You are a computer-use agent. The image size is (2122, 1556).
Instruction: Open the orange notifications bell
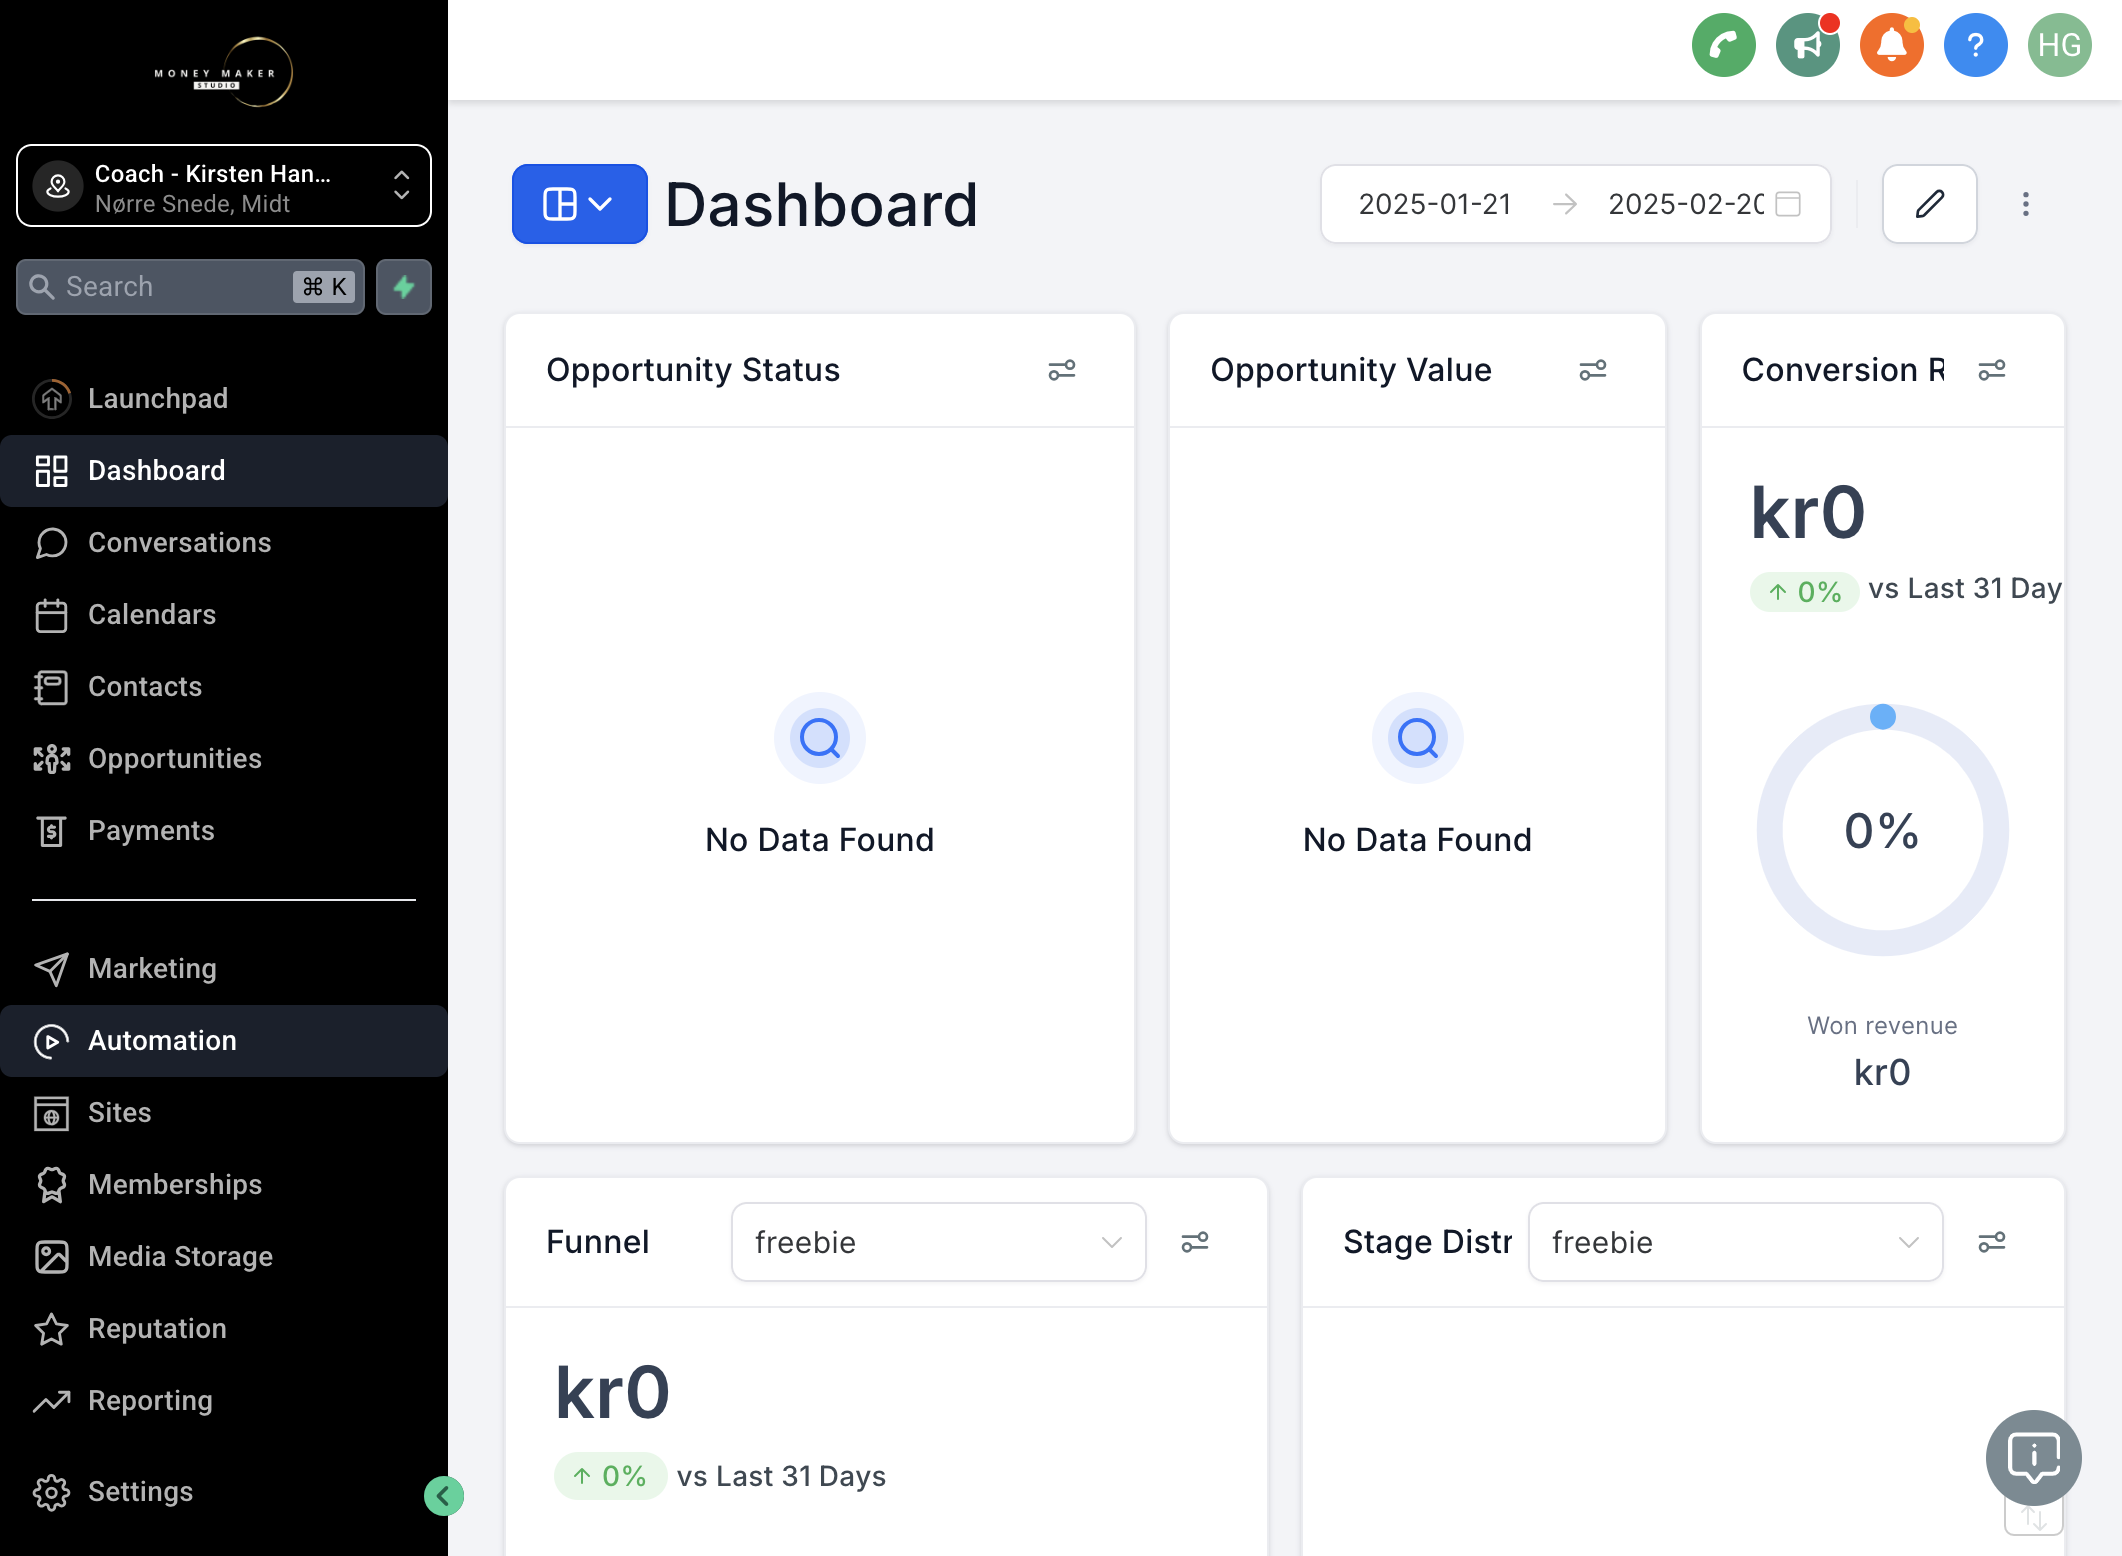tap(1891, 45)
